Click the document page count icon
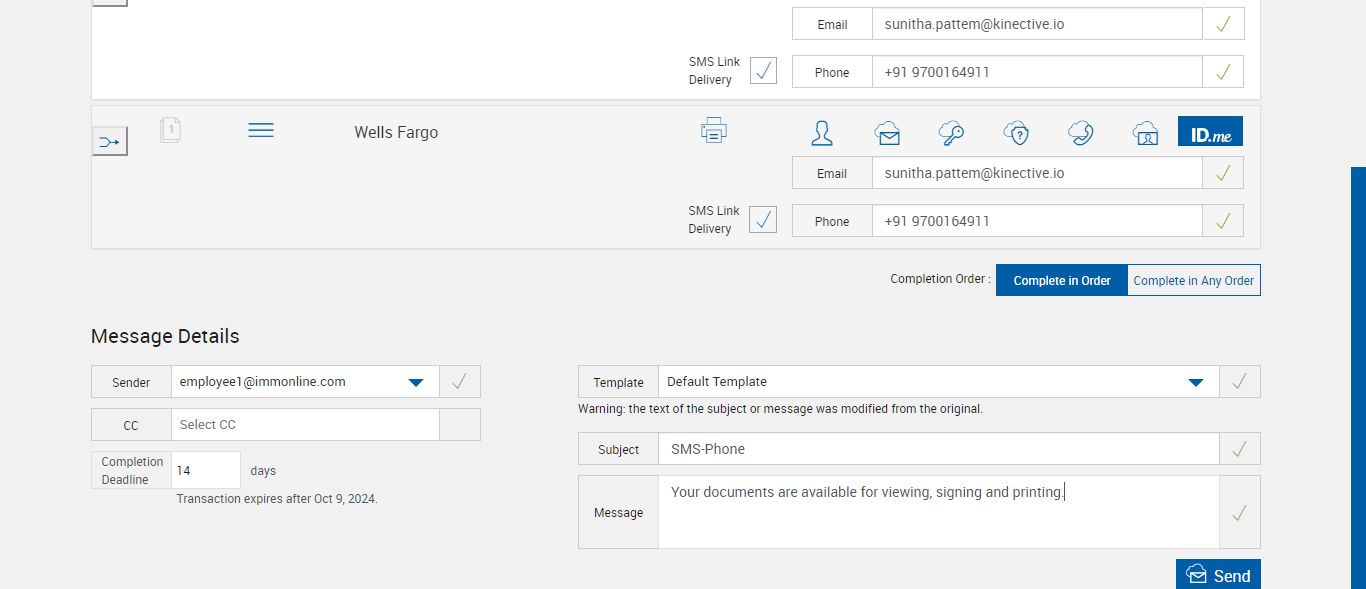Image resolution: width=1366 pixels, height=589 pixels. [x=170, y=130]
